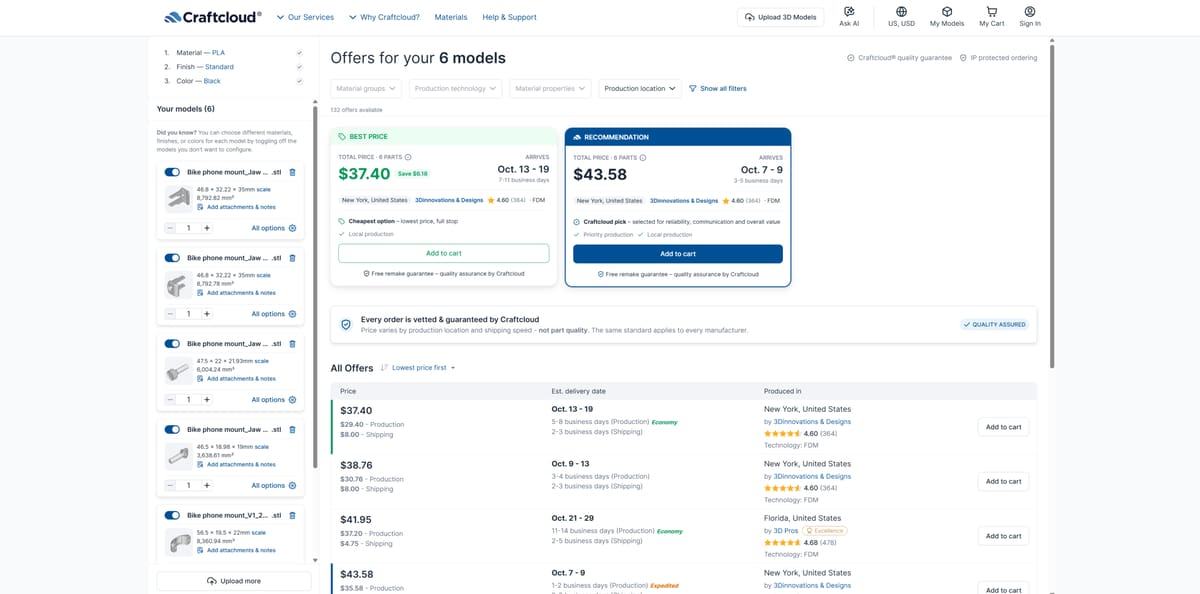Toggle the 47.5 × 22 × 21.93mm model switch

point(172,344)
